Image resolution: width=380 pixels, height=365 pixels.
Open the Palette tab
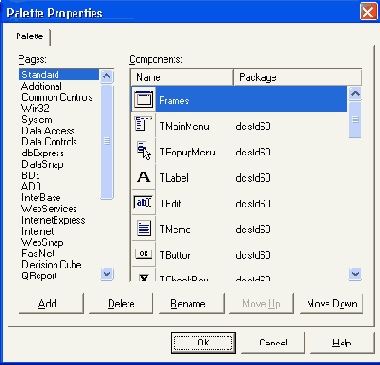coord(30,36)
